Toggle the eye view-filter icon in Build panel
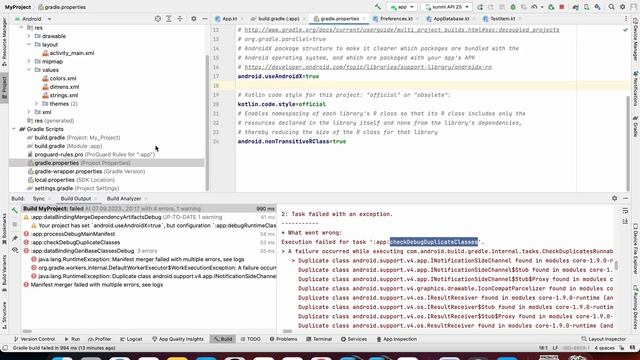640x360 pixels. 15,250
